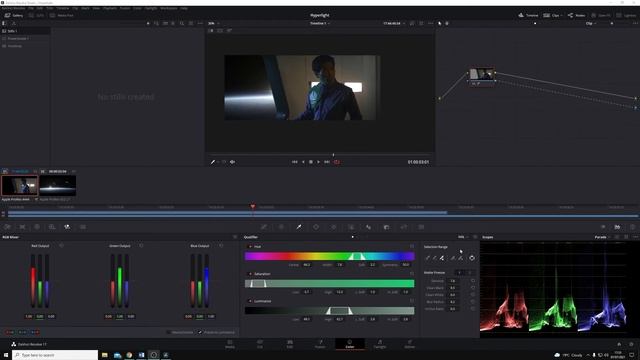Open the Tracker palette
640x360 pixels.
[x=333, y=227]
